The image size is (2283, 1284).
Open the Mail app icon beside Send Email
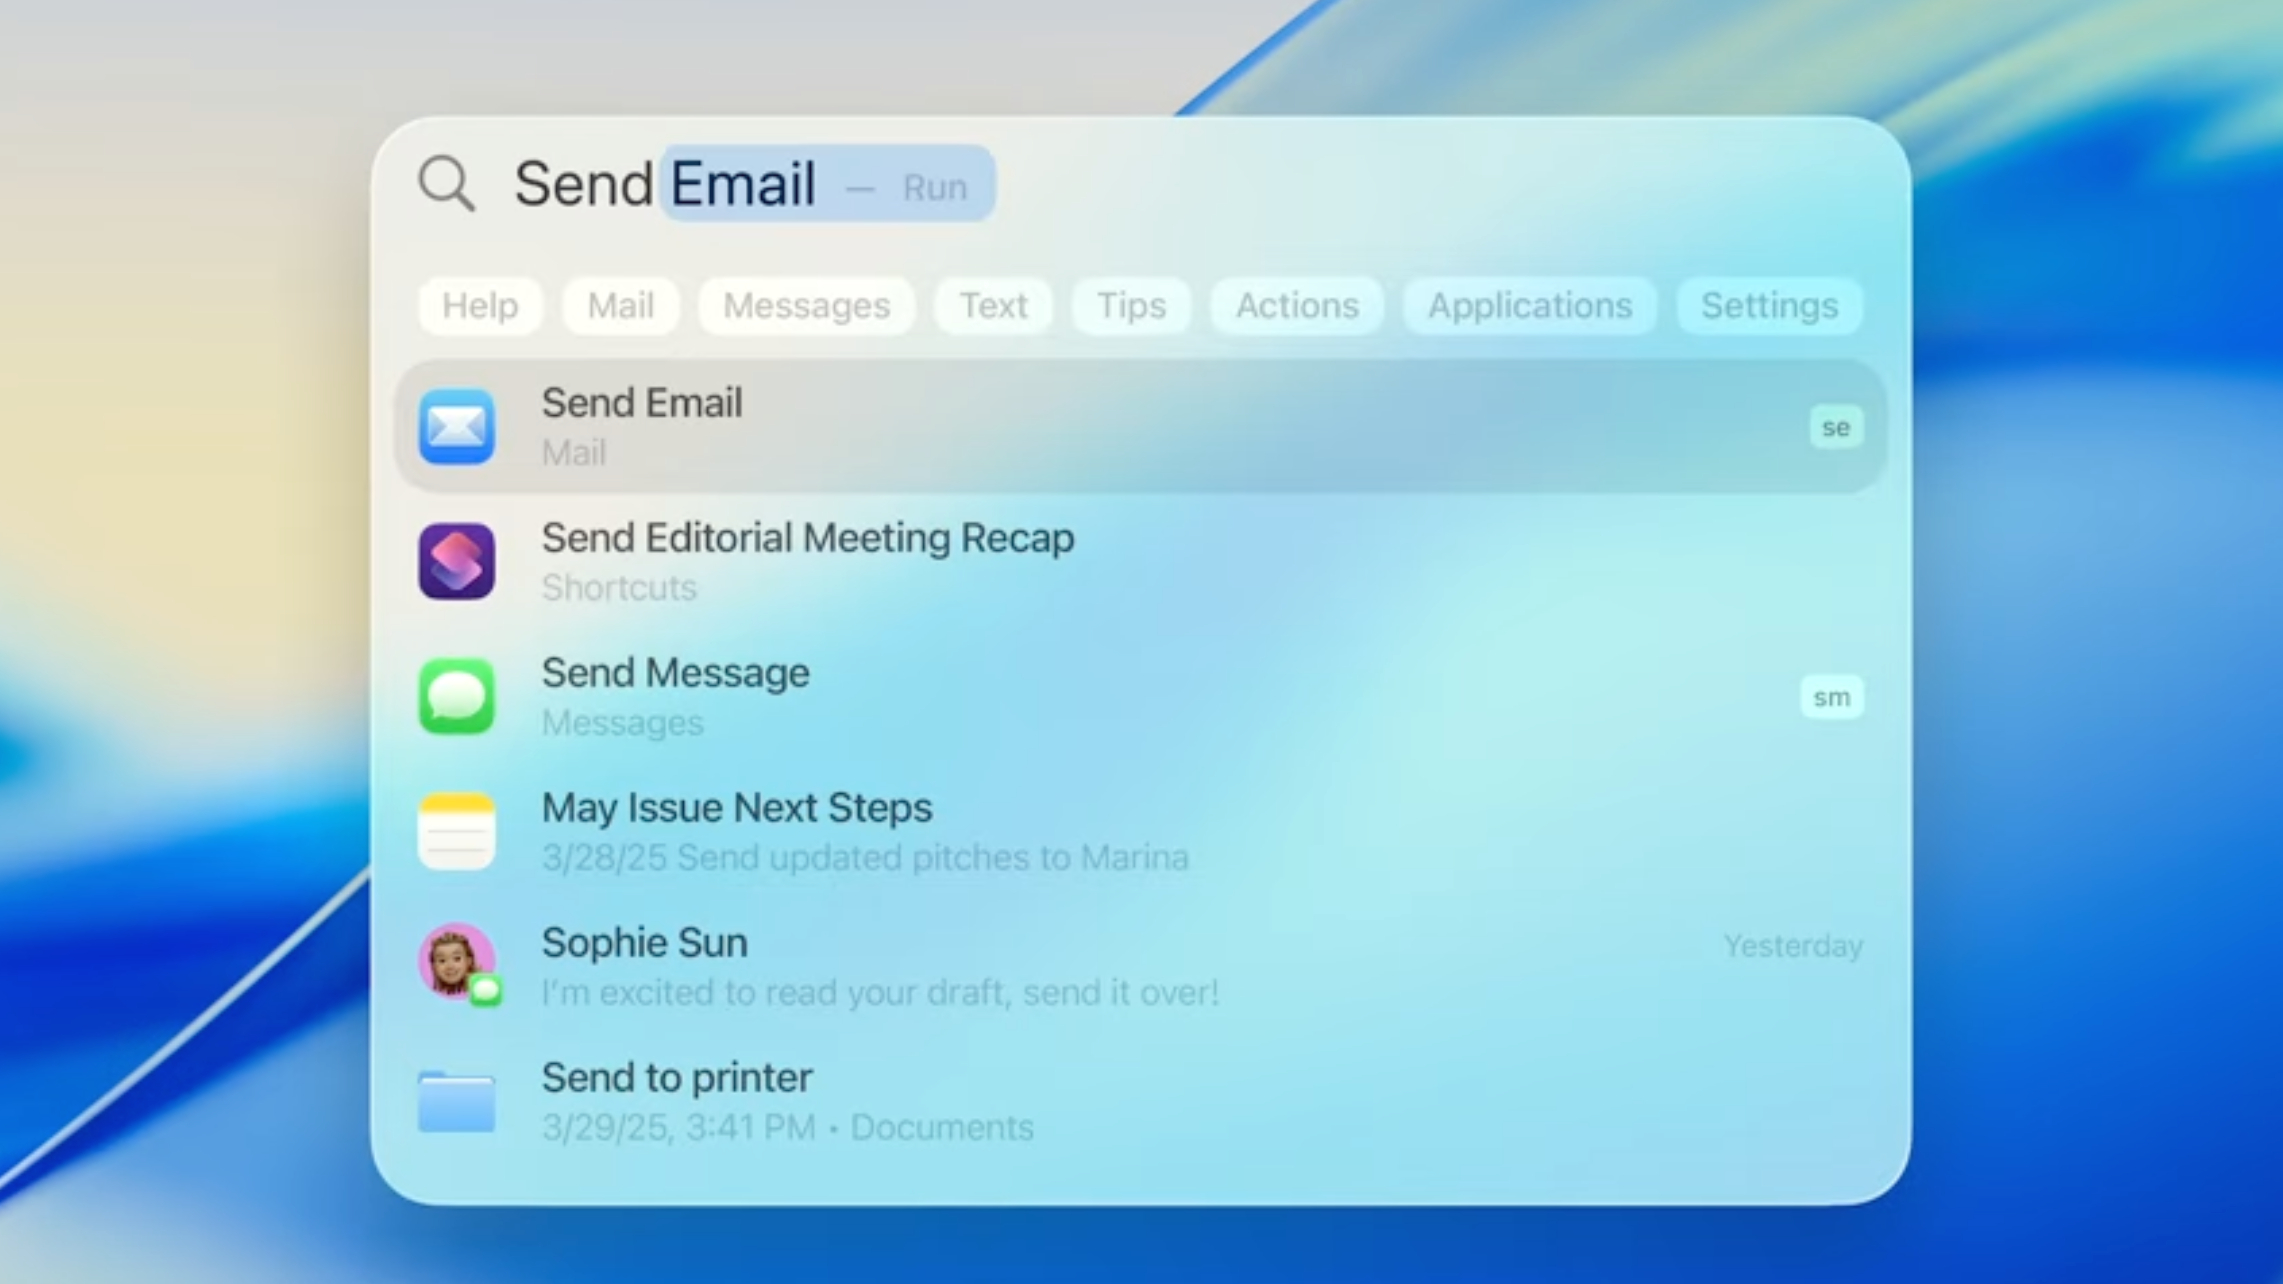[456, 427]
